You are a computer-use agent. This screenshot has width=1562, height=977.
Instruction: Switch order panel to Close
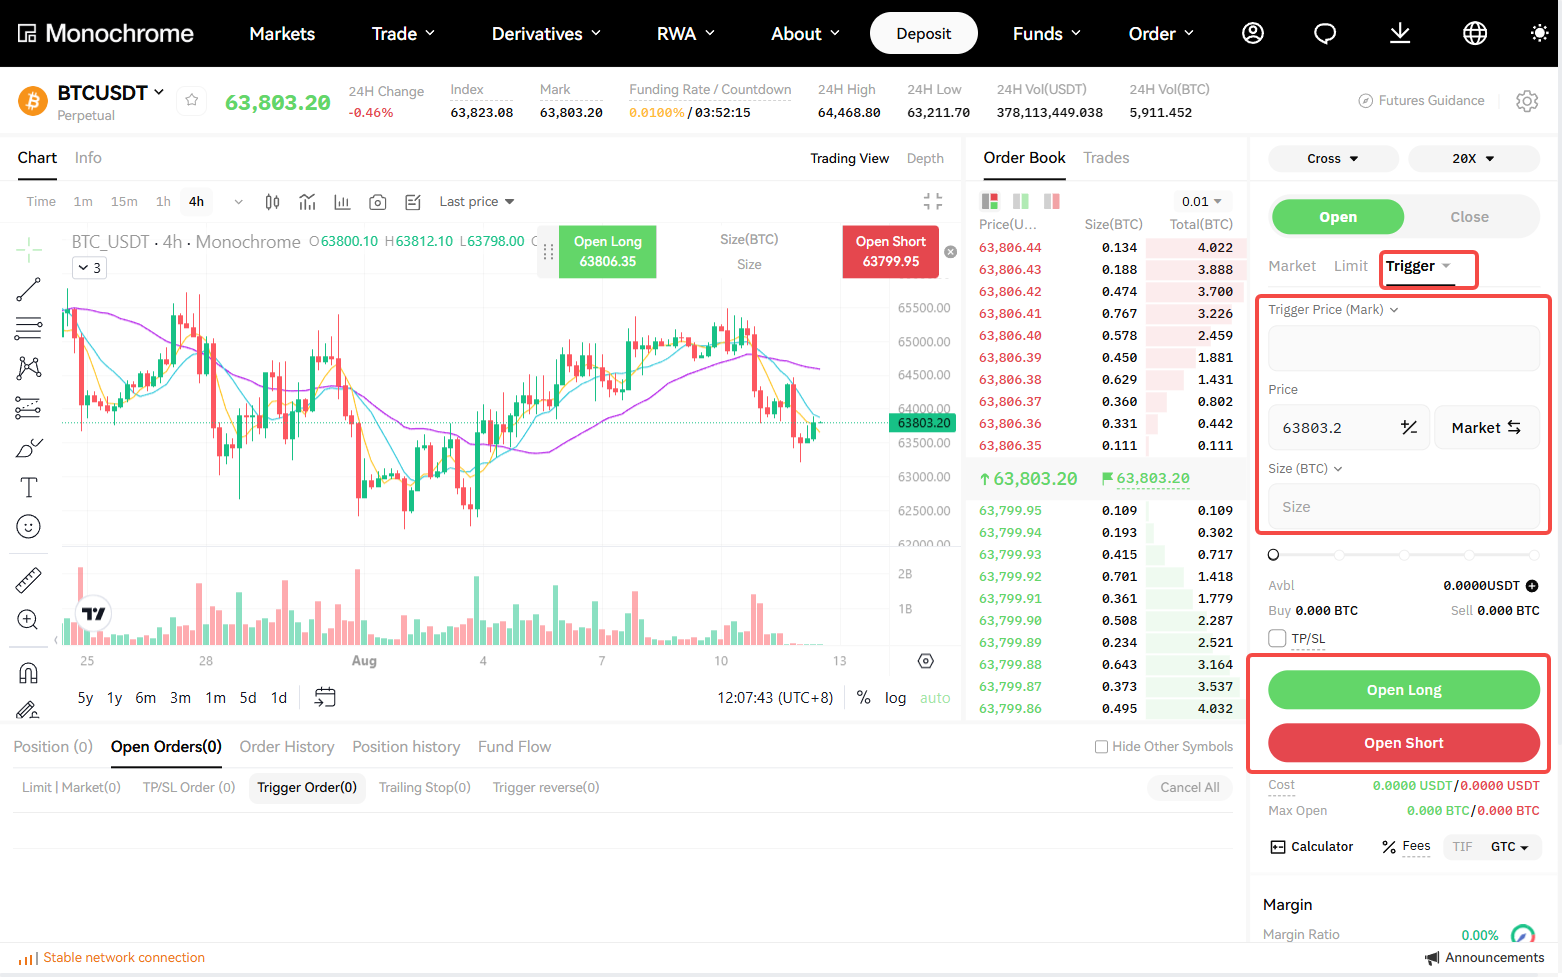click(1469, 217)
